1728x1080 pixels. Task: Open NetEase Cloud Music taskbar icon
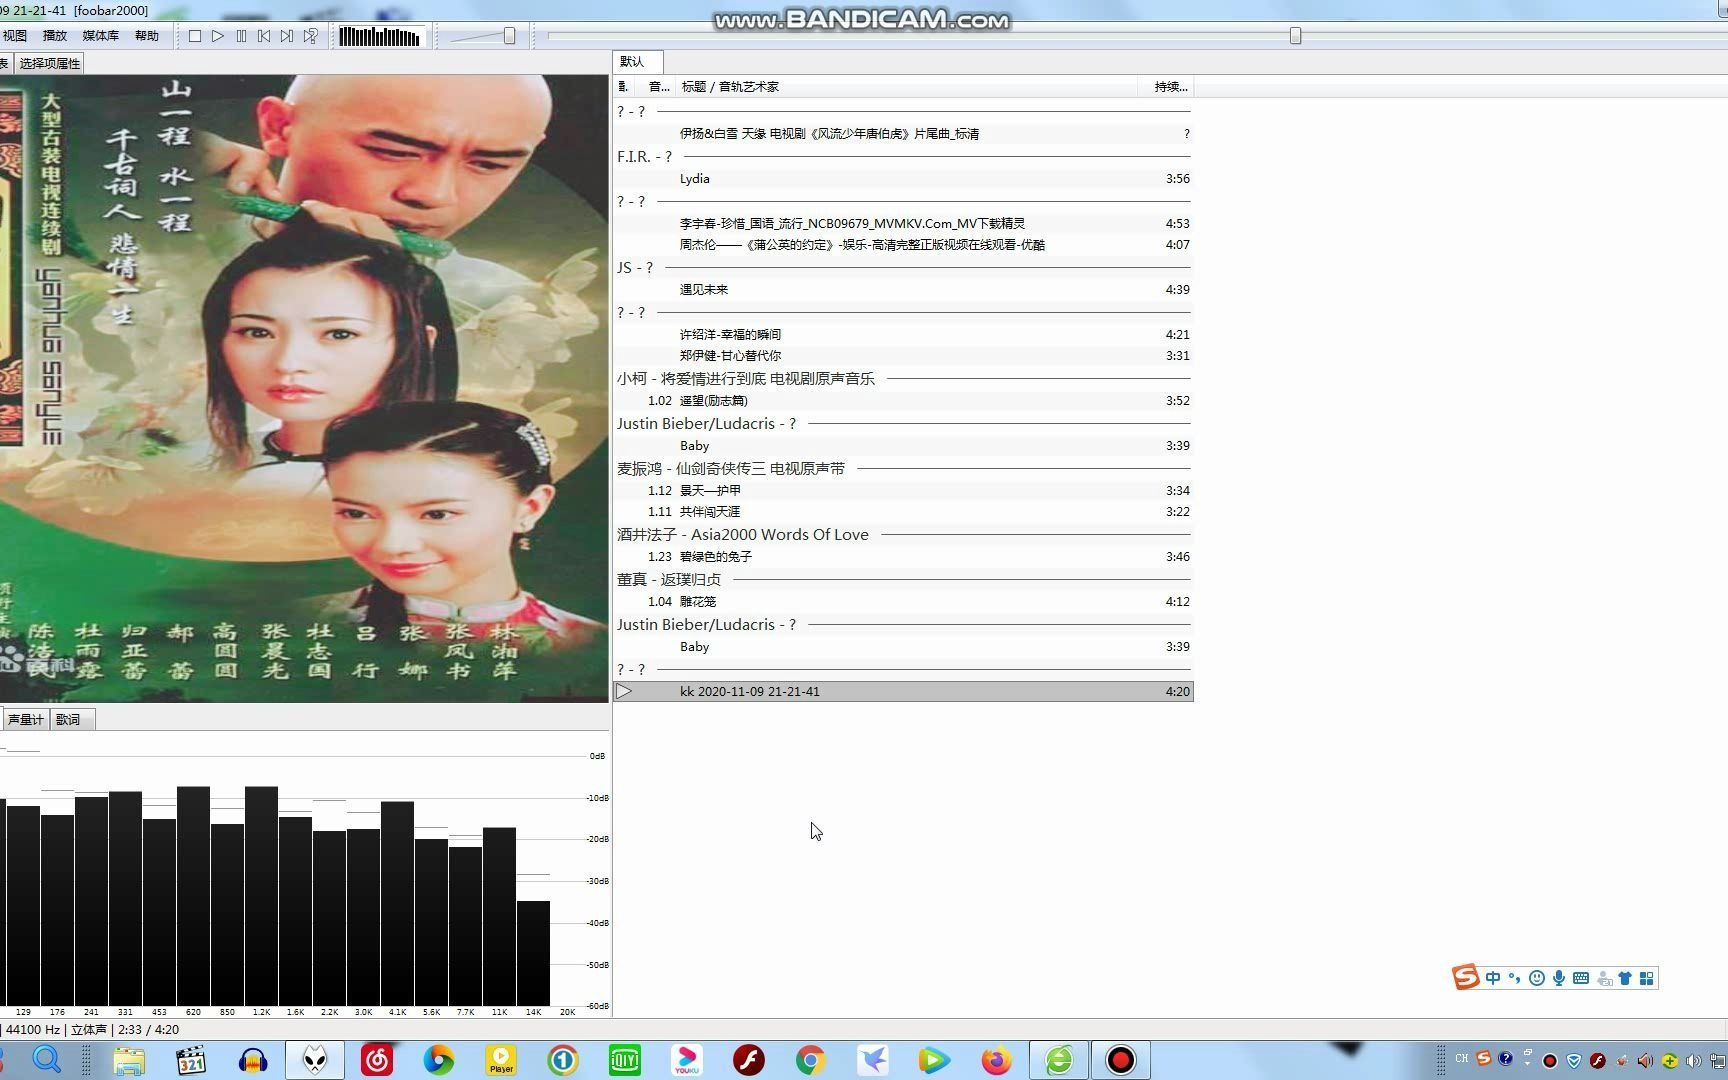[377, 1060]
